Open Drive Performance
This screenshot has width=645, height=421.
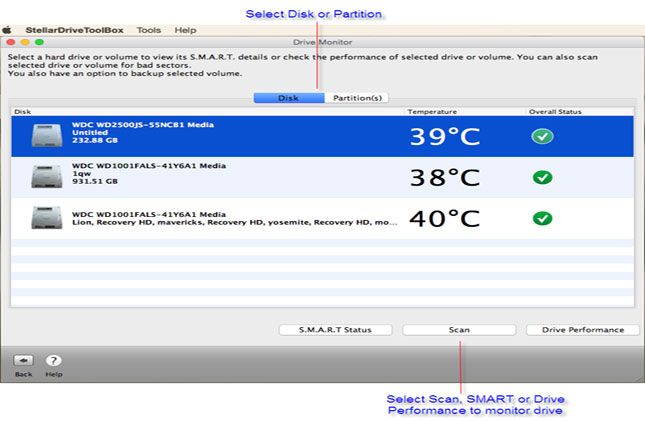pos(582,330)
